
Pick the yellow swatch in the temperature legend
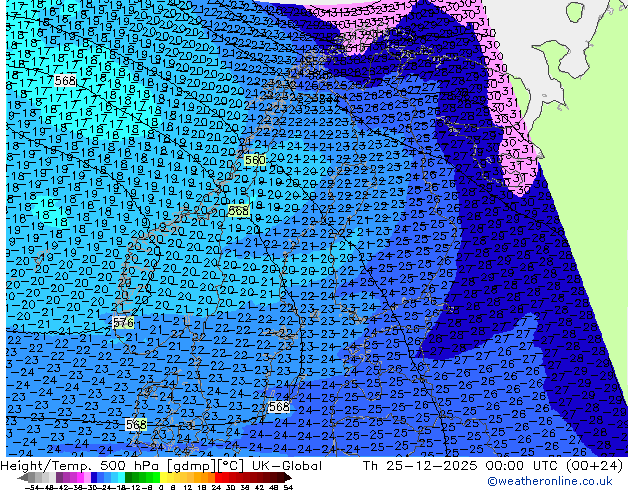click(x=163, y=477)
